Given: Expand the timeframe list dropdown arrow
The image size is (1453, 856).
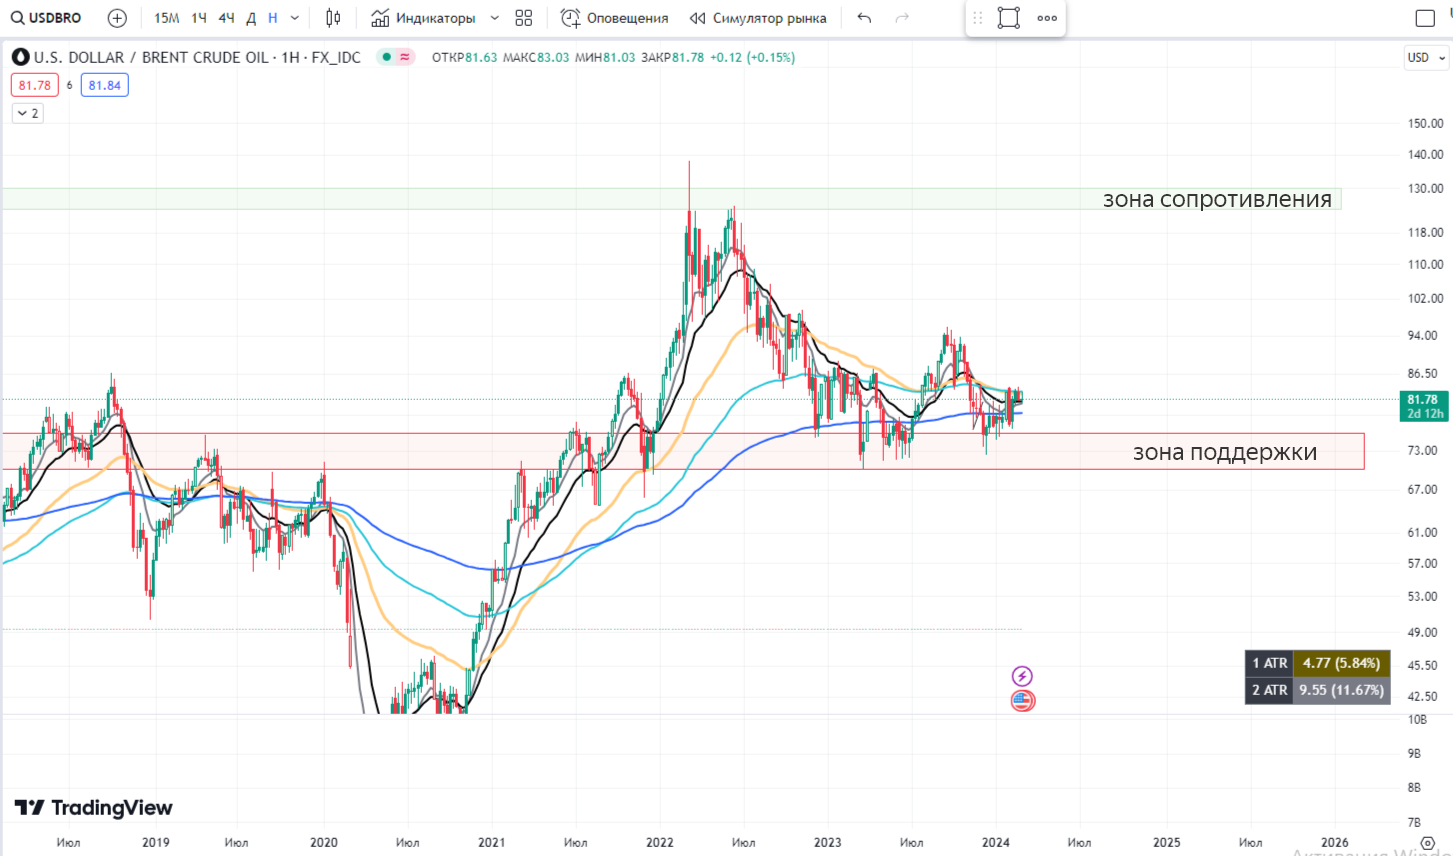Looking at the screenshot, I should coord(295,18).
